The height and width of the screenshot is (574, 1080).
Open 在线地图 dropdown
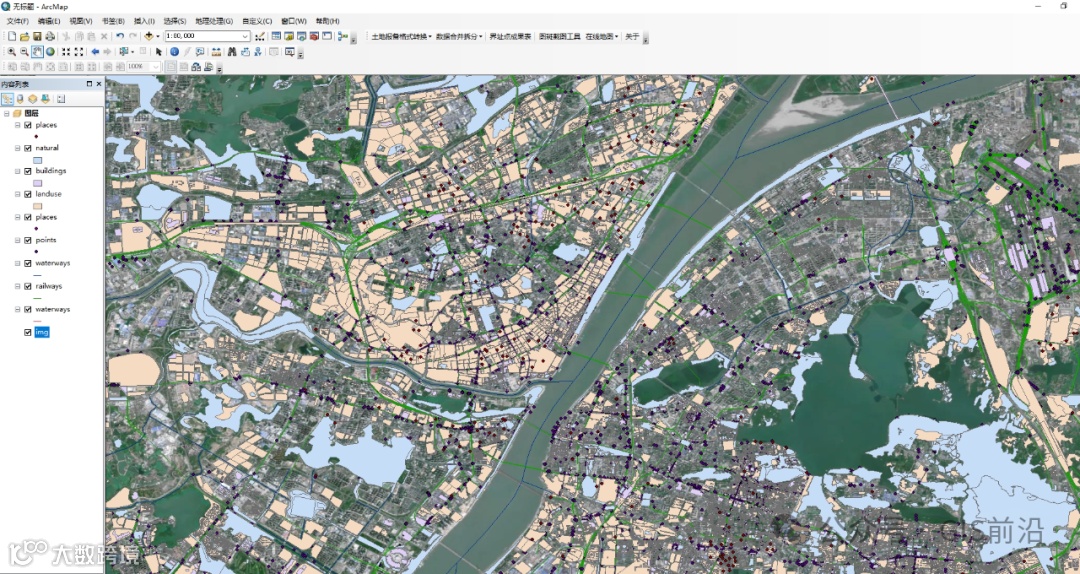(x=602, y=37)
